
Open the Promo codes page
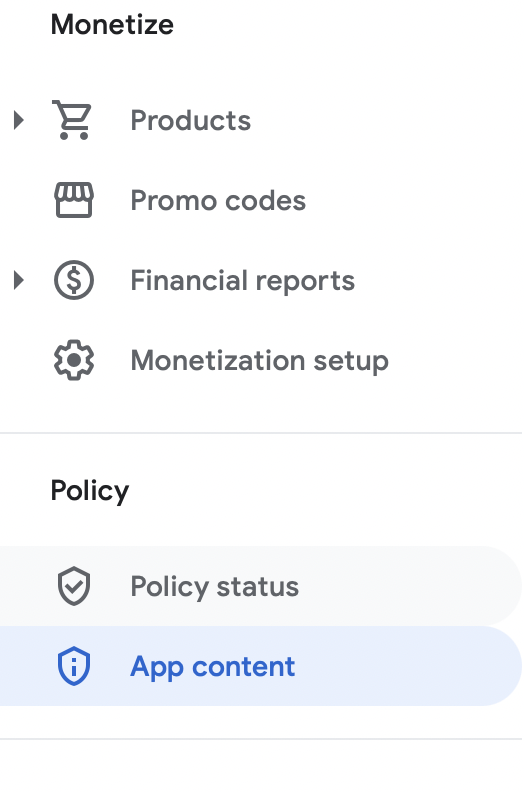(218, 201)
